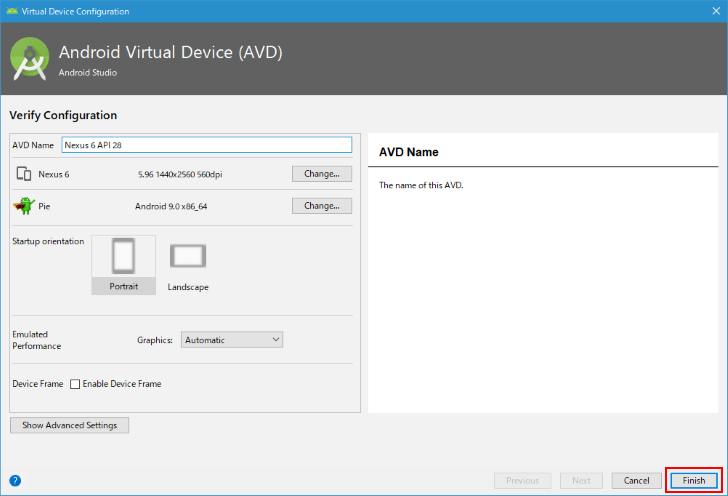The image size is (728, 496).
Task: Click the 'Pie' release name text
Action: (x=44, y=206)
